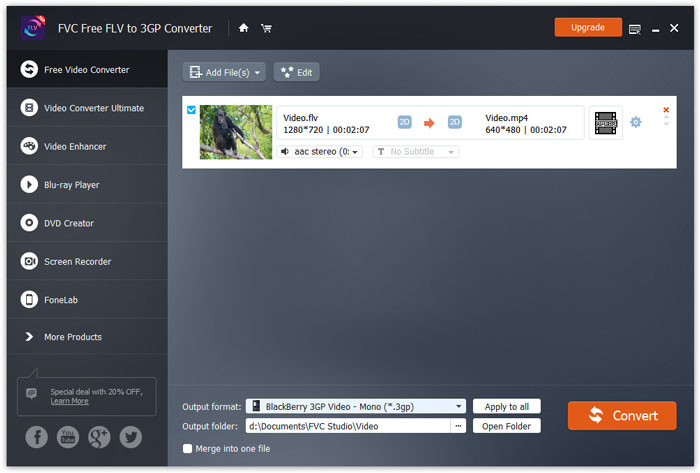Expand the More Products chevron
The height and width of the screenshot is (473, 700).
pyautogui.click(x=29, y=336)
